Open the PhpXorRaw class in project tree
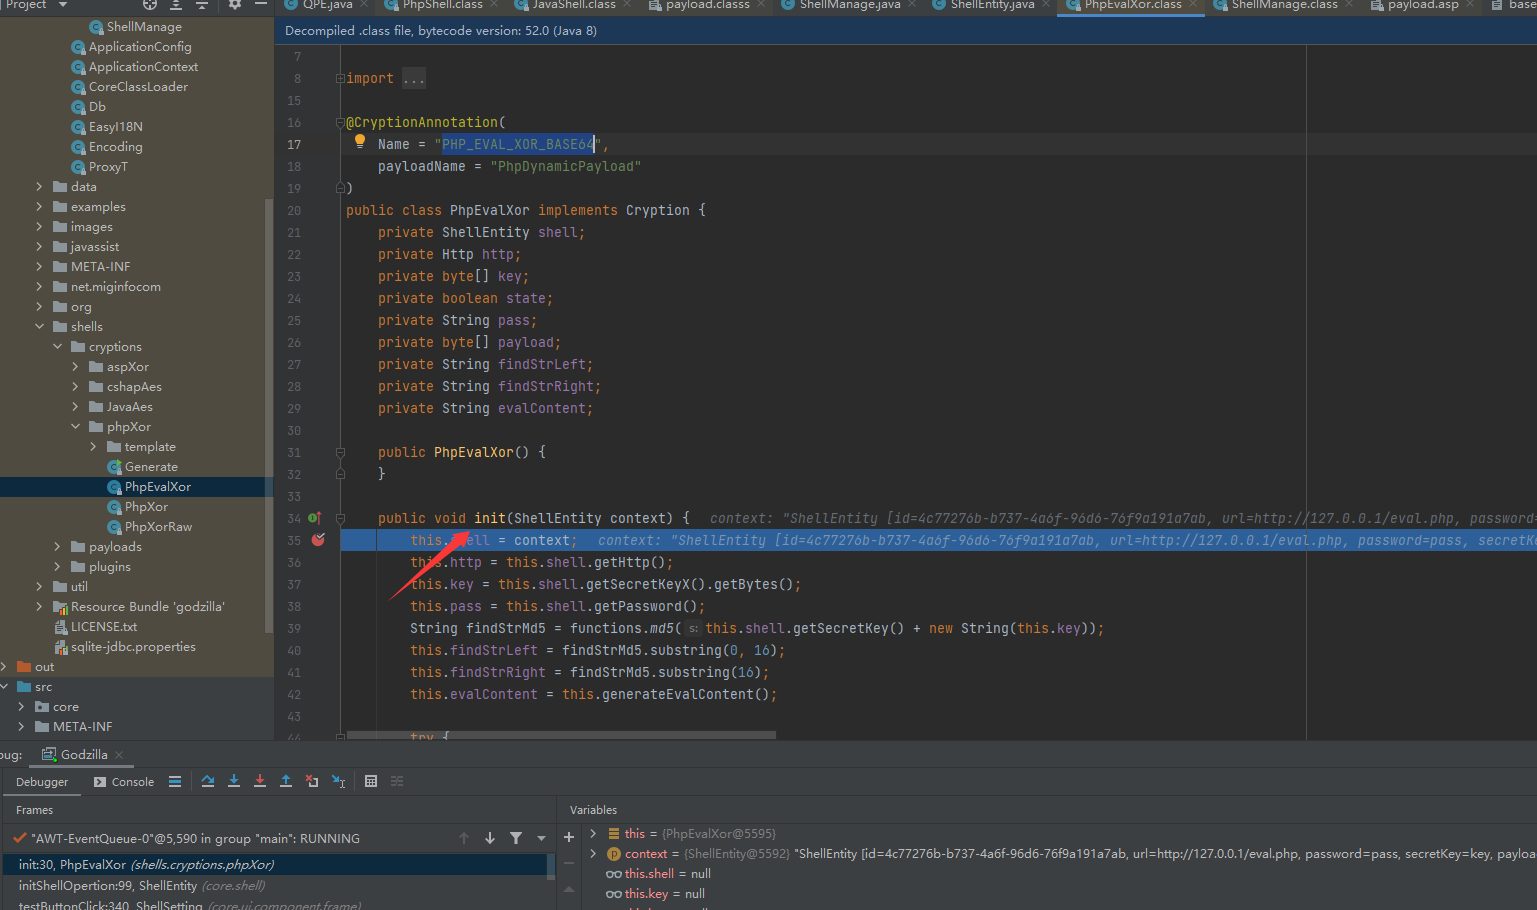 coord(158,527)
